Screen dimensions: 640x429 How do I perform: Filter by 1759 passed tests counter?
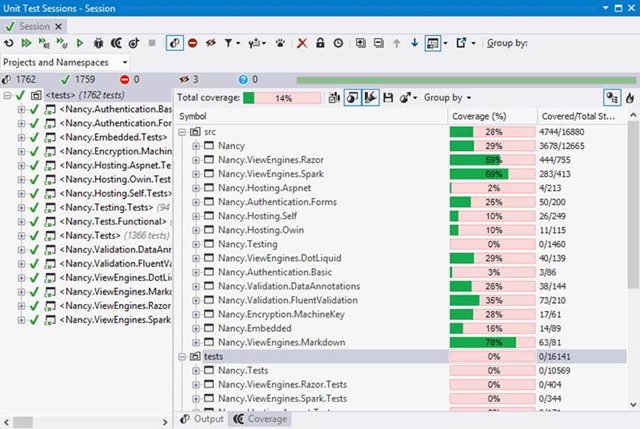[x=78, y=79]
